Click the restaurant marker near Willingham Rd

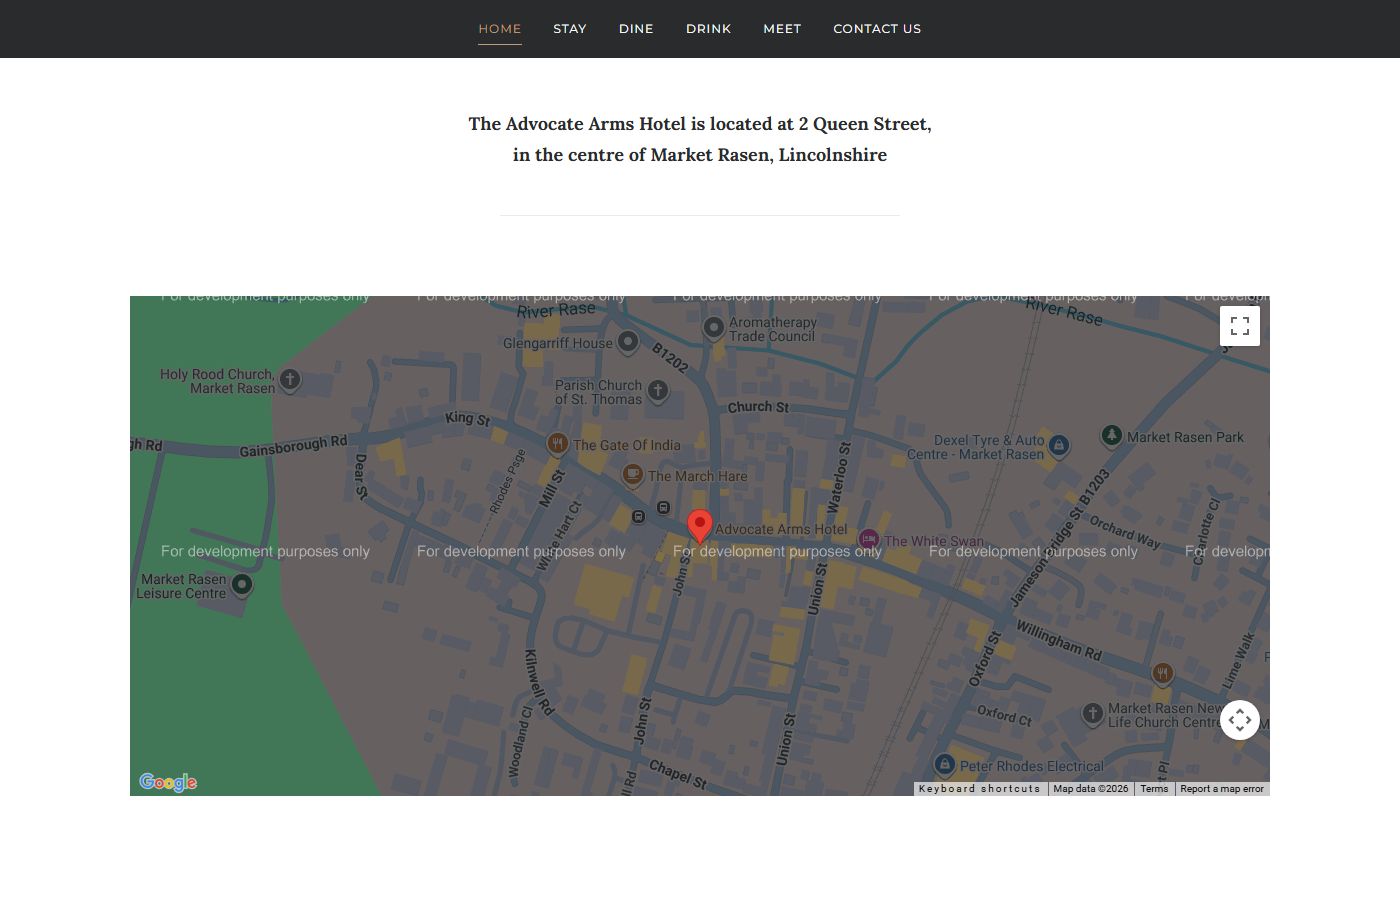[x=1162, y=673]
